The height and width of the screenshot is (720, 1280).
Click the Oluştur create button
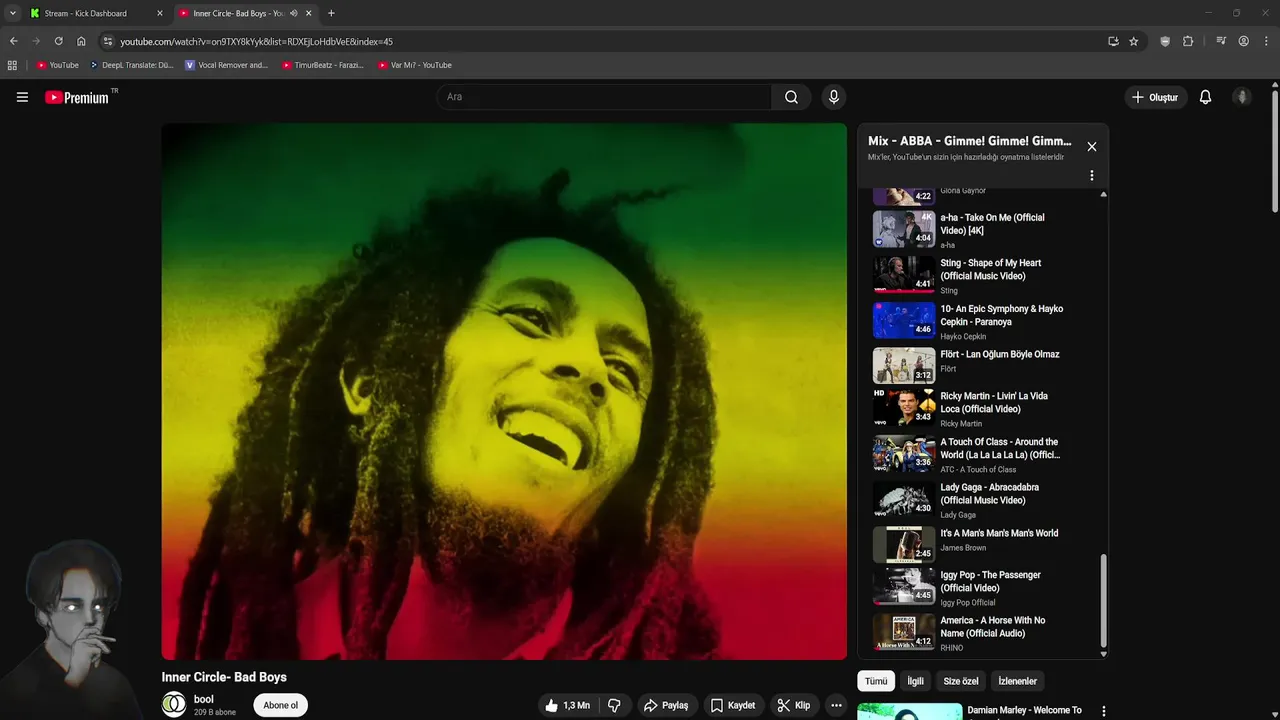click(x=1155, y=97)
